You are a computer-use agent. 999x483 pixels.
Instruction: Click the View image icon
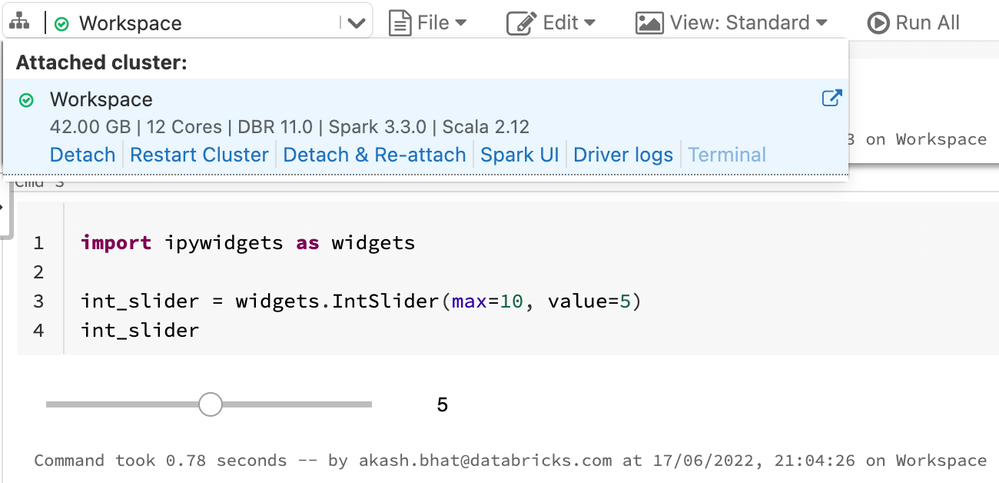pos(649,22)
